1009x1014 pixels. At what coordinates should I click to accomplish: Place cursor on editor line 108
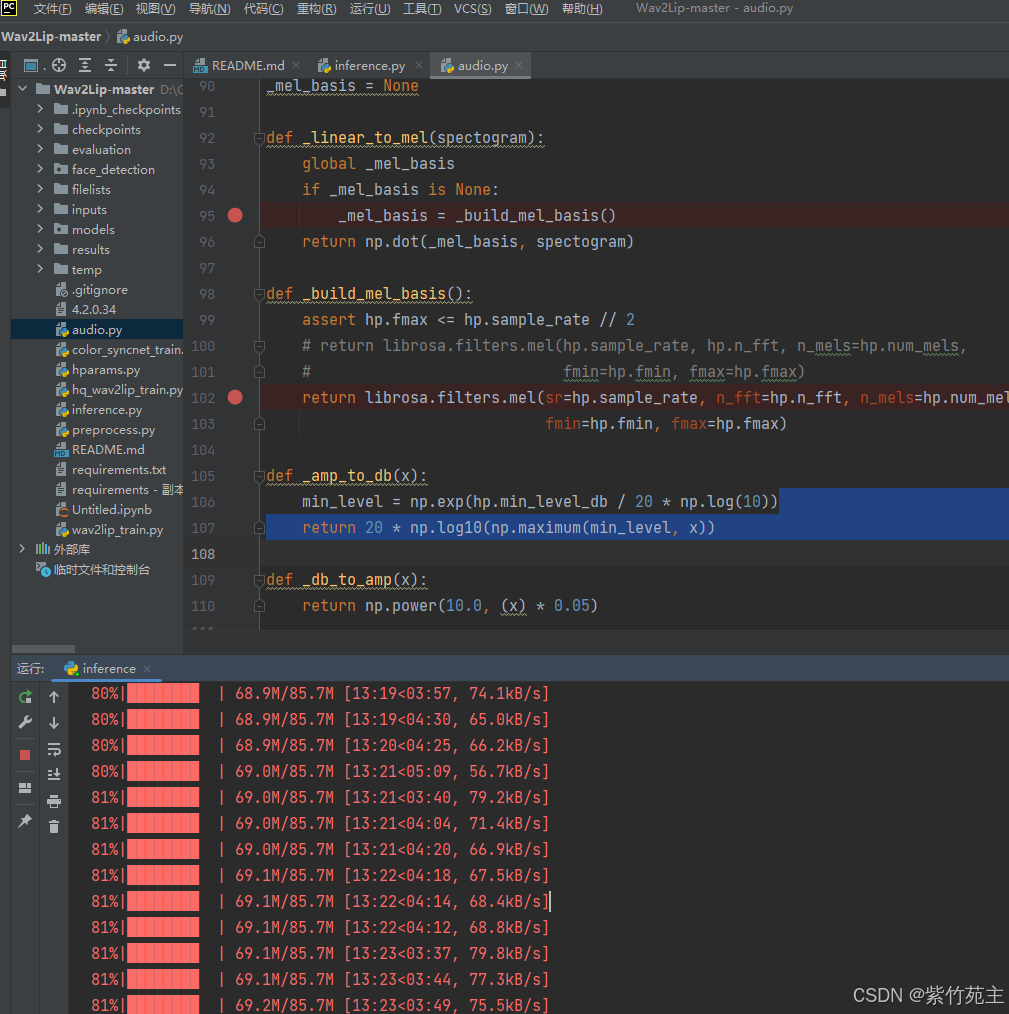(x=634, y=554)
